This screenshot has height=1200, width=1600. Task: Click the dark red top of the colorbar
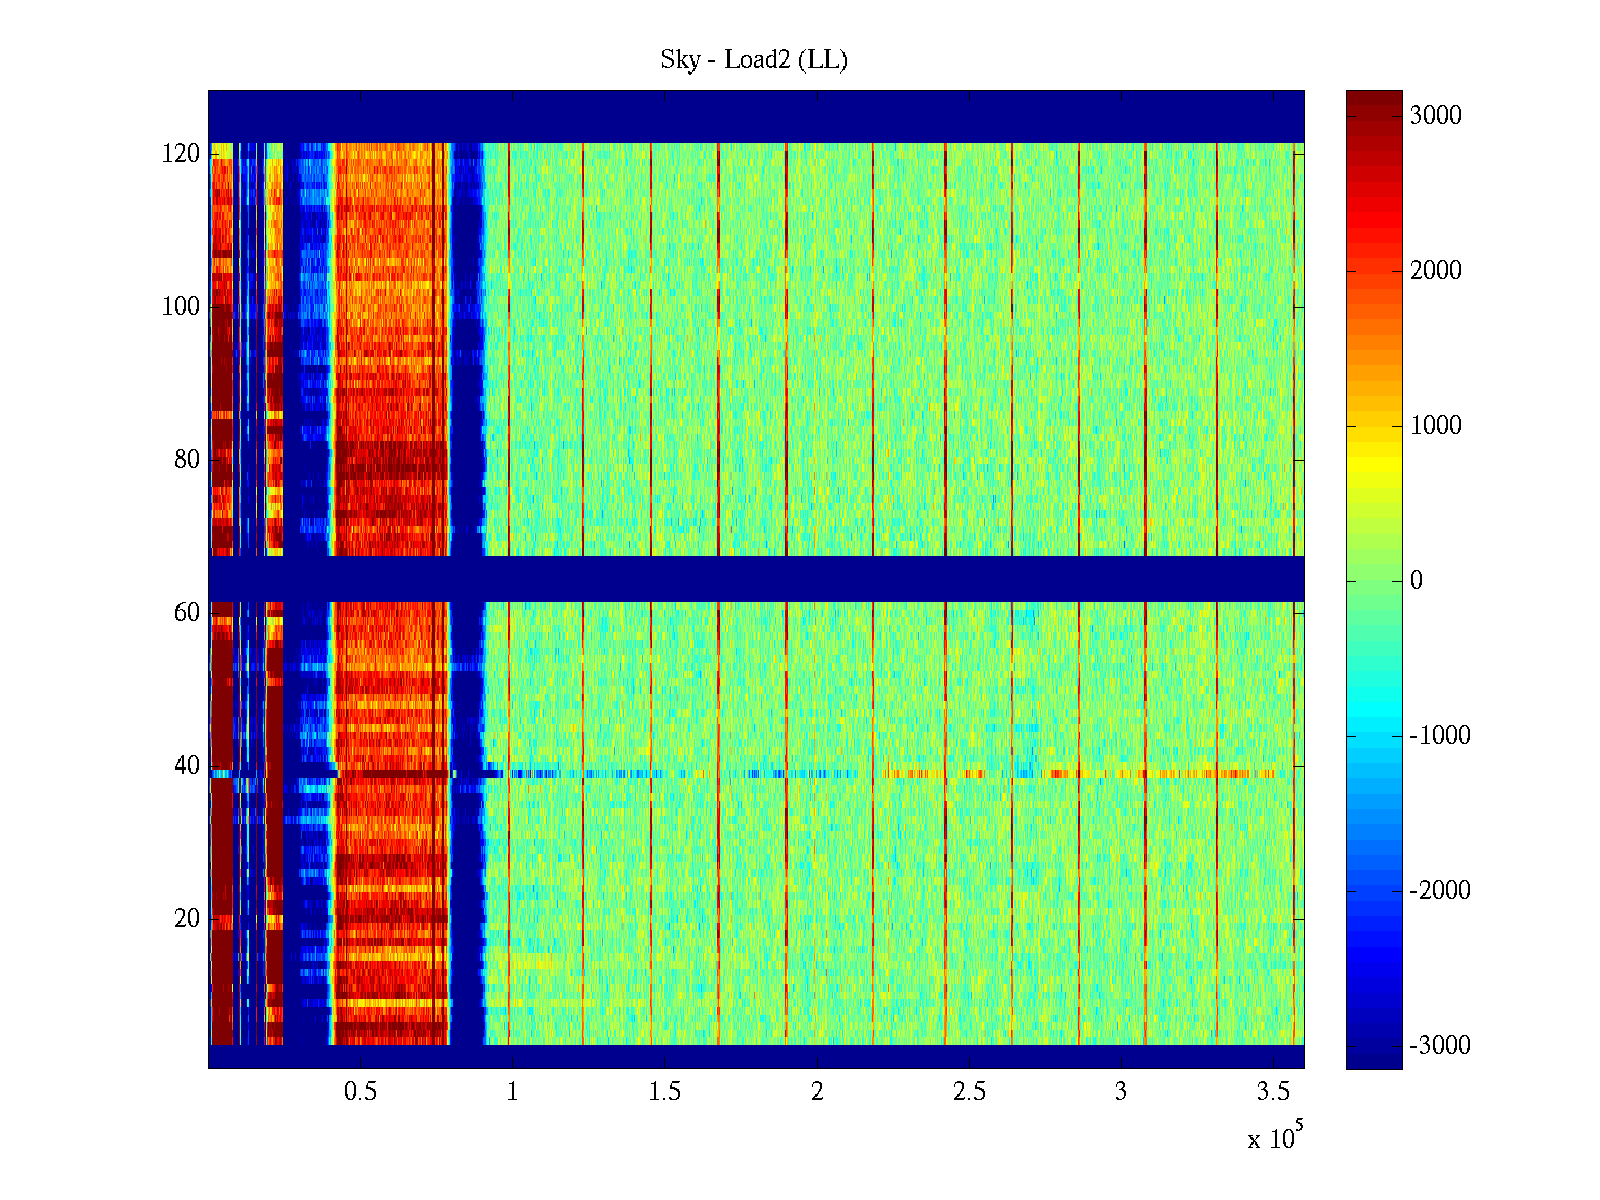1373,100
